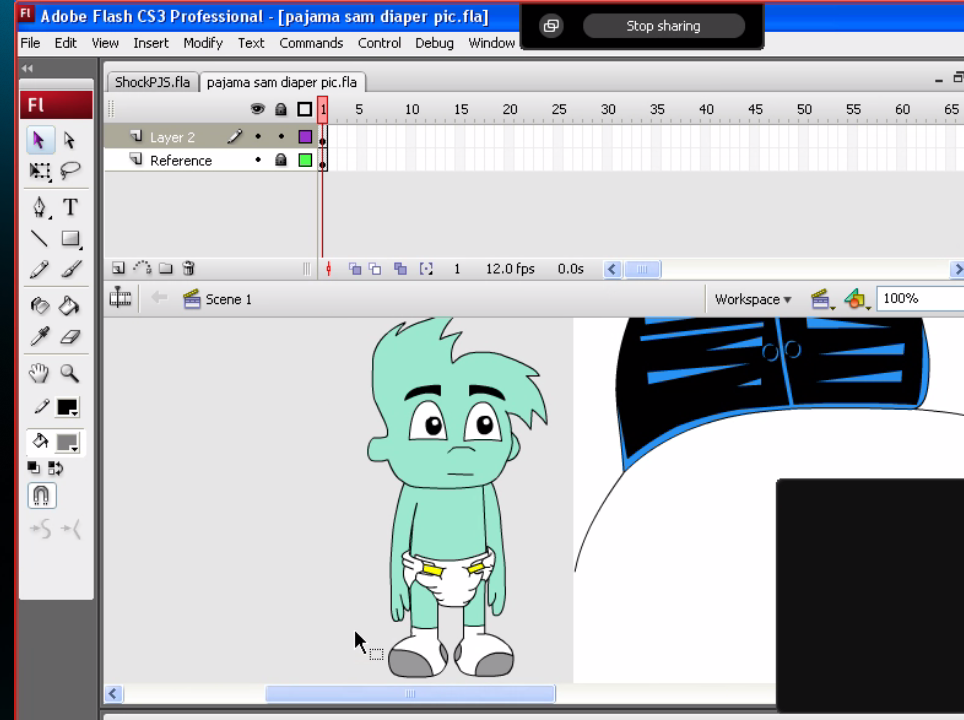This screenshot has width=964, height=720.
Task: Toggle Onion Skin button
Action: pos(355,269)
